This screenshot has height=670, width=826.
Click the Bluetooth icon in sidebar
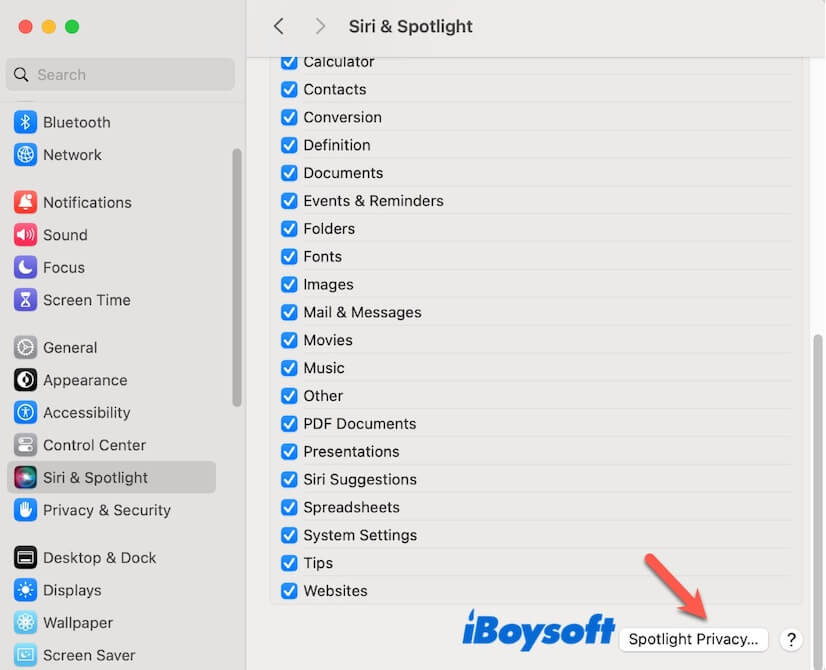25,122
